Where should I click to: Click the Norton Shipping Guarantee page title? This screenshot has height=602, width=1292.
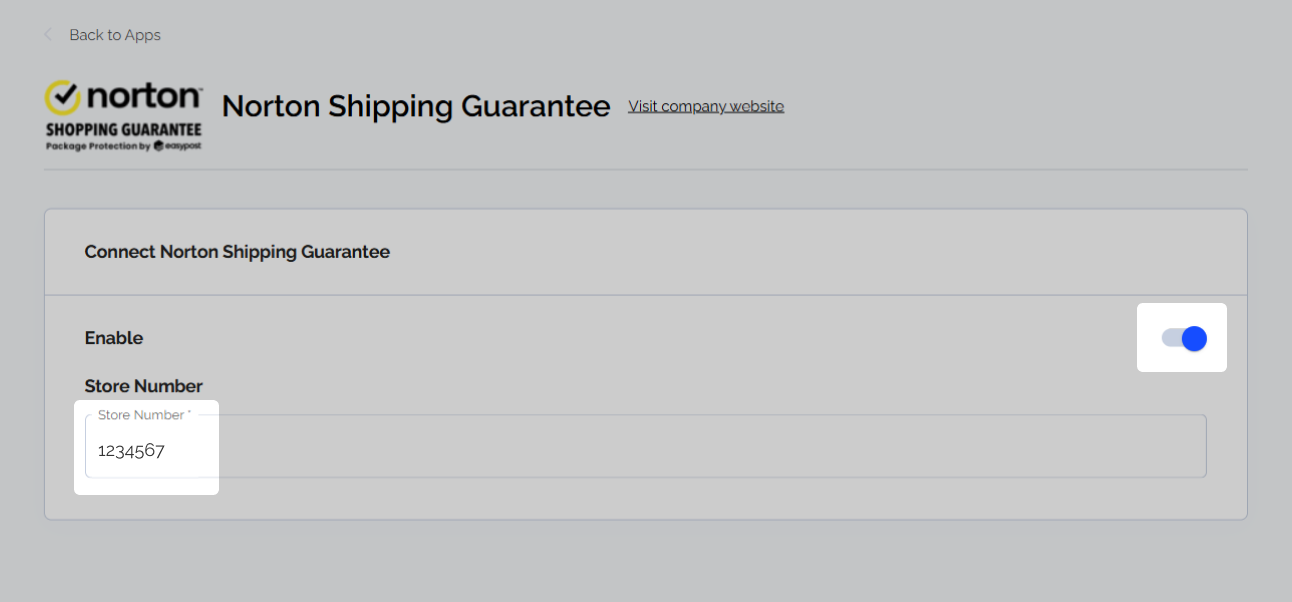[416, 106]
